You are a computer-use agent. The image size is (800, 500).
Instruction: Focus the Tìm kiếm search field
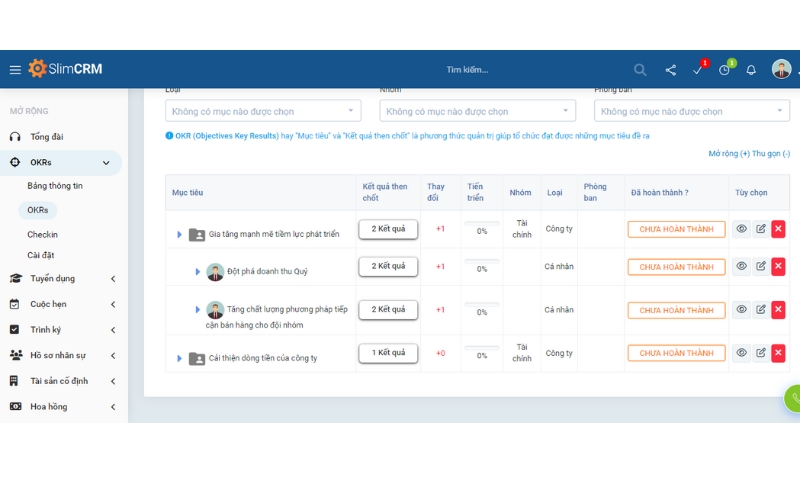(467, 70)
